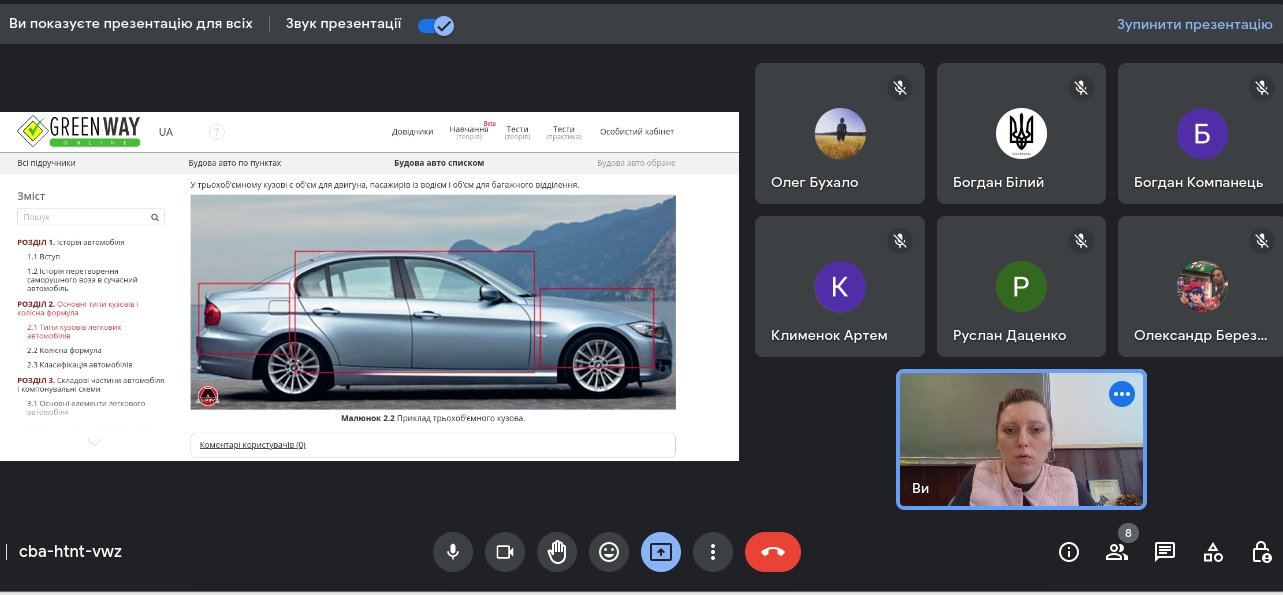Click the present screen button
Image resolution: width=1283 pixels, height=595 pixels.
661,551
